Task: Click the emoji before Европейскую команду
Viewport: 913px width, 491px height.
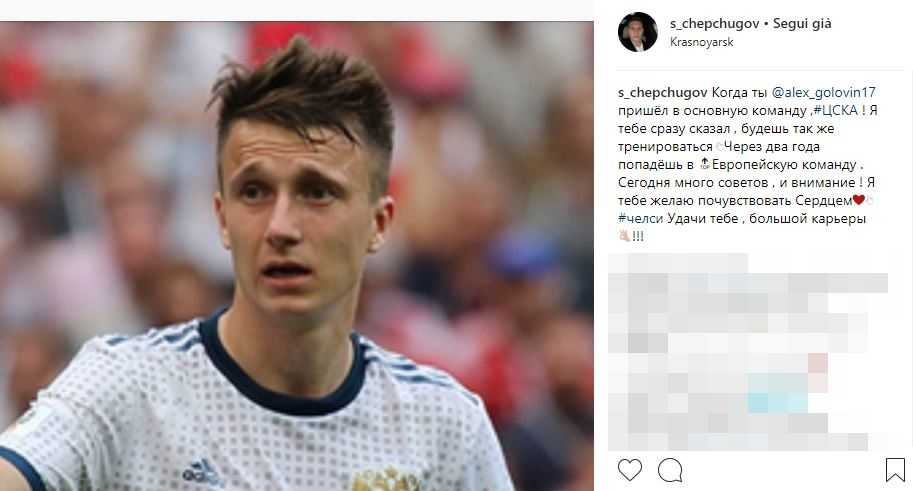Action: coord(705,164)
